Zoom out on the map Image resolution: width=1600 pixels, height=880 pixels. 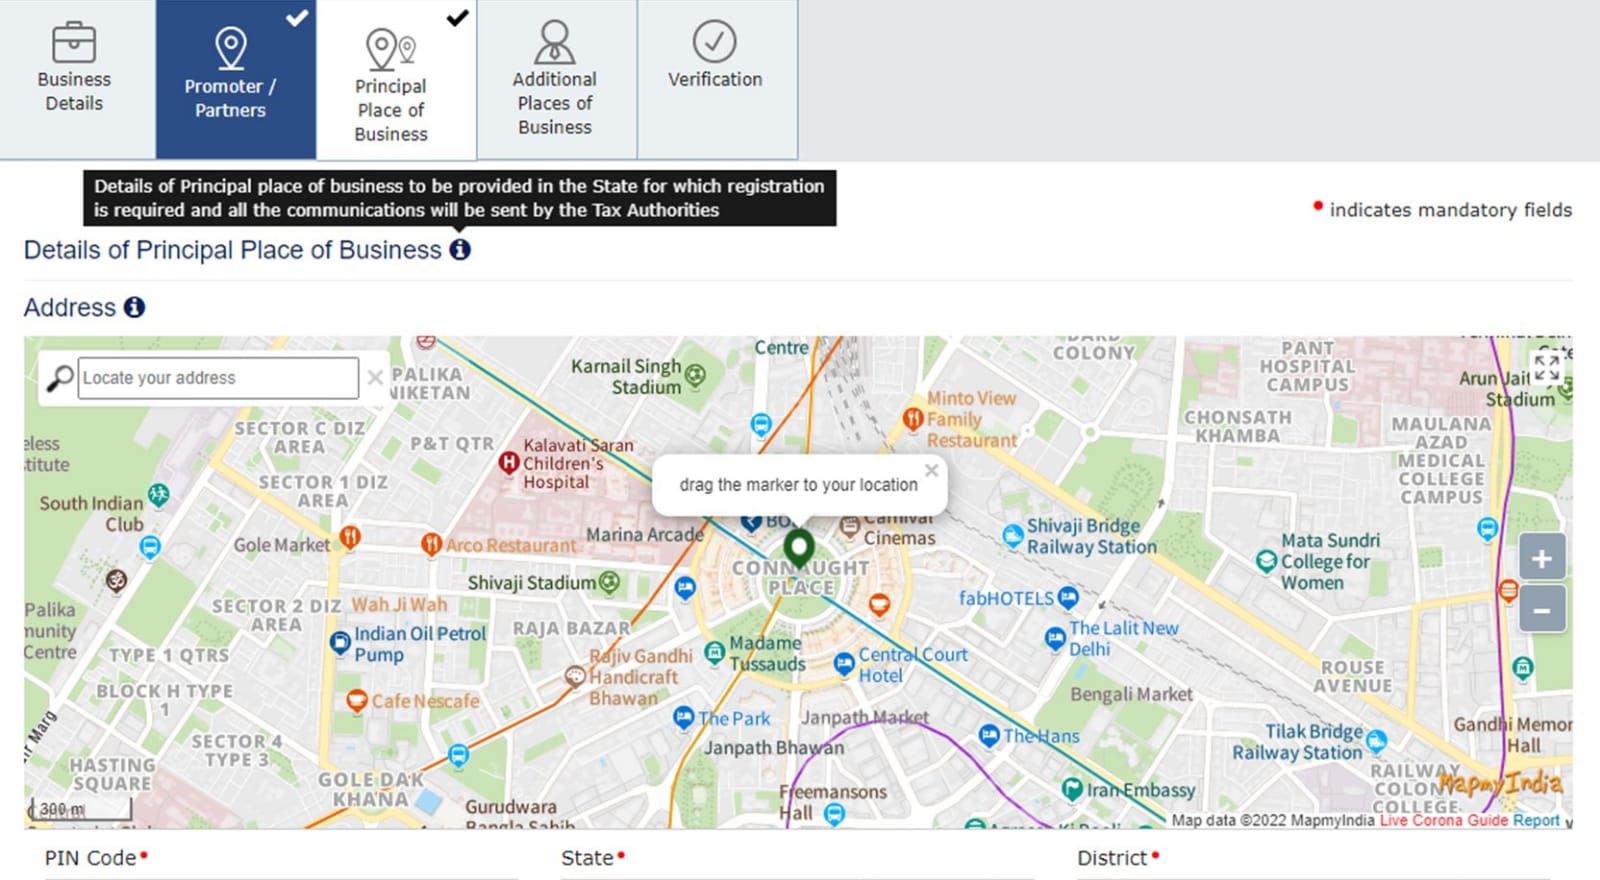[1541, 610]
